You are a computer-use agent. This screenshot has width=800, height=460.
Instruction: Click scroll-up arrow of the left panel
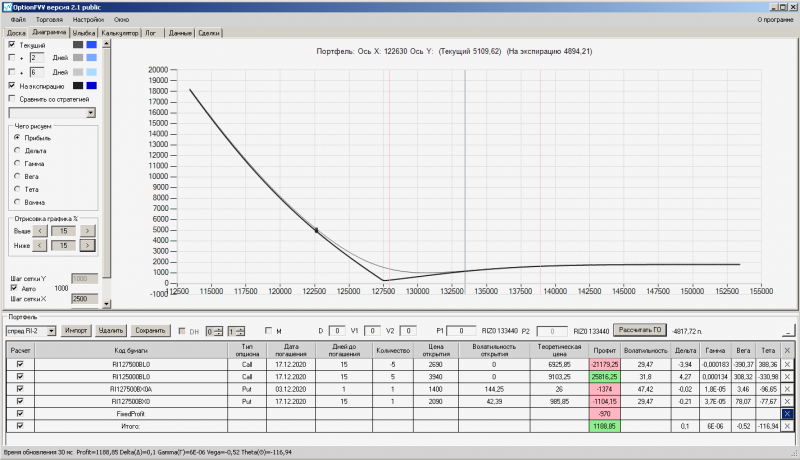point(106,44)
